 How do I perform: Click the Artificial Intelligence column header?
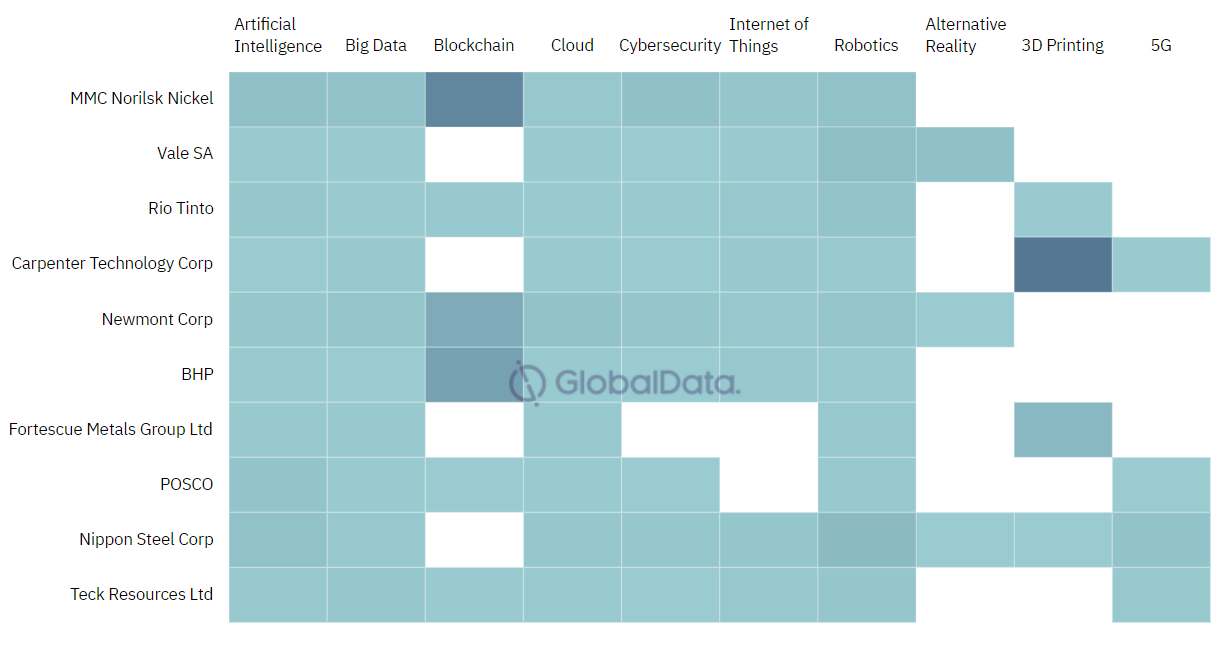pos(278,35)
